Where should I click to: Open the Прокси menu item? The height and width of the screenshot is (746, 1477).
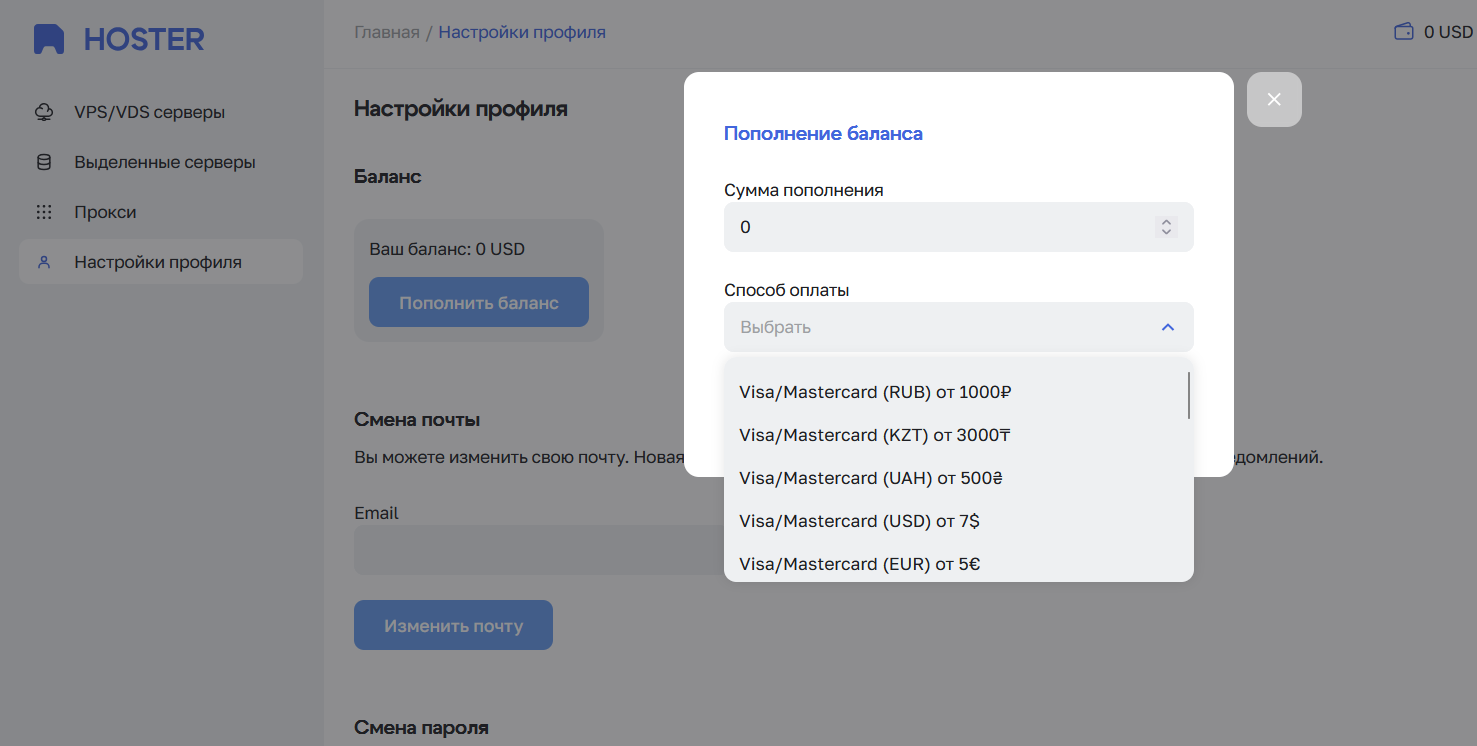point(105,212)
